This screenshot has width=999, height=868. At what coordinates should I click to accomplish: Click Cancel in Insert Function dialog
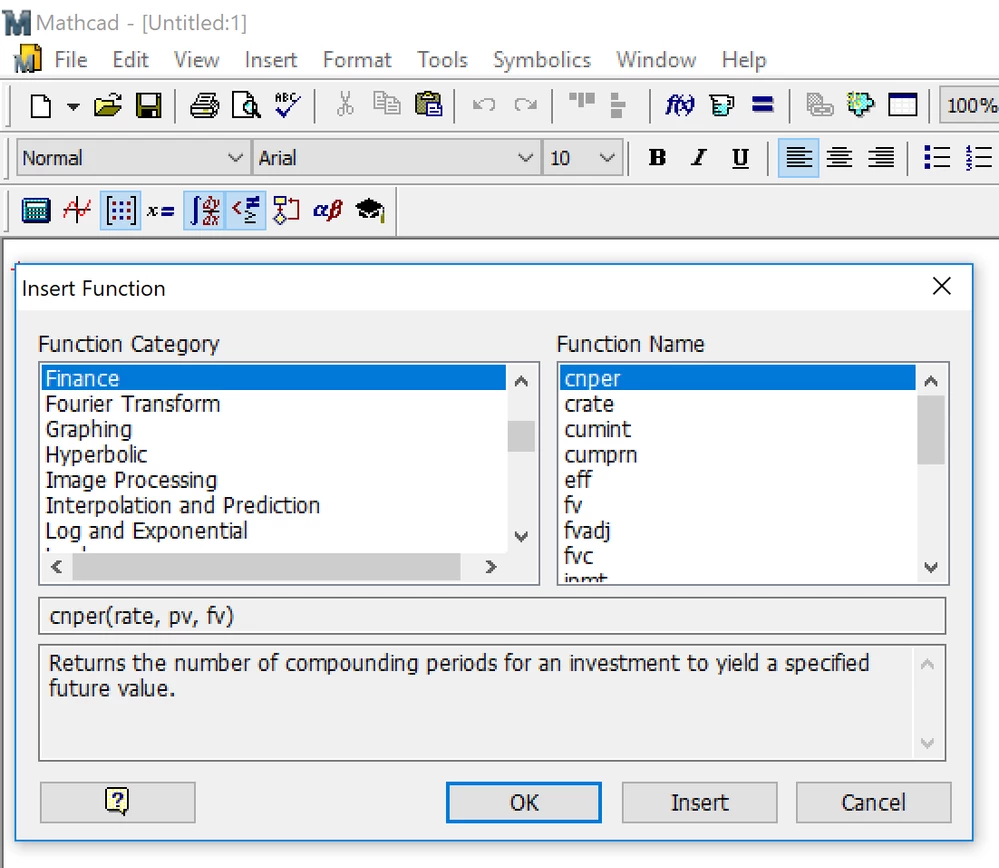click(x=873, y=802)
